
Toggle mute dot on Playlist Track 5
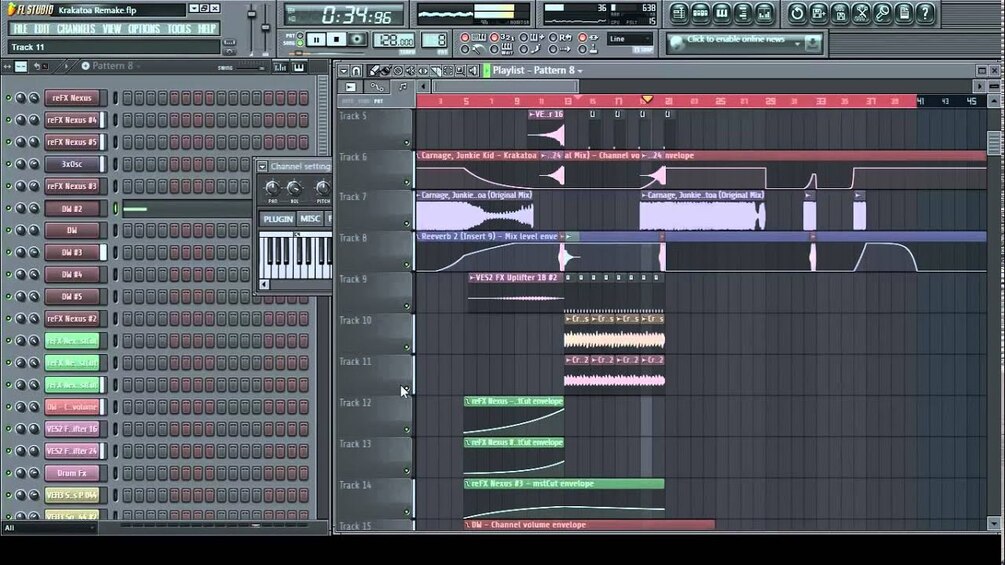coord(406,142)
